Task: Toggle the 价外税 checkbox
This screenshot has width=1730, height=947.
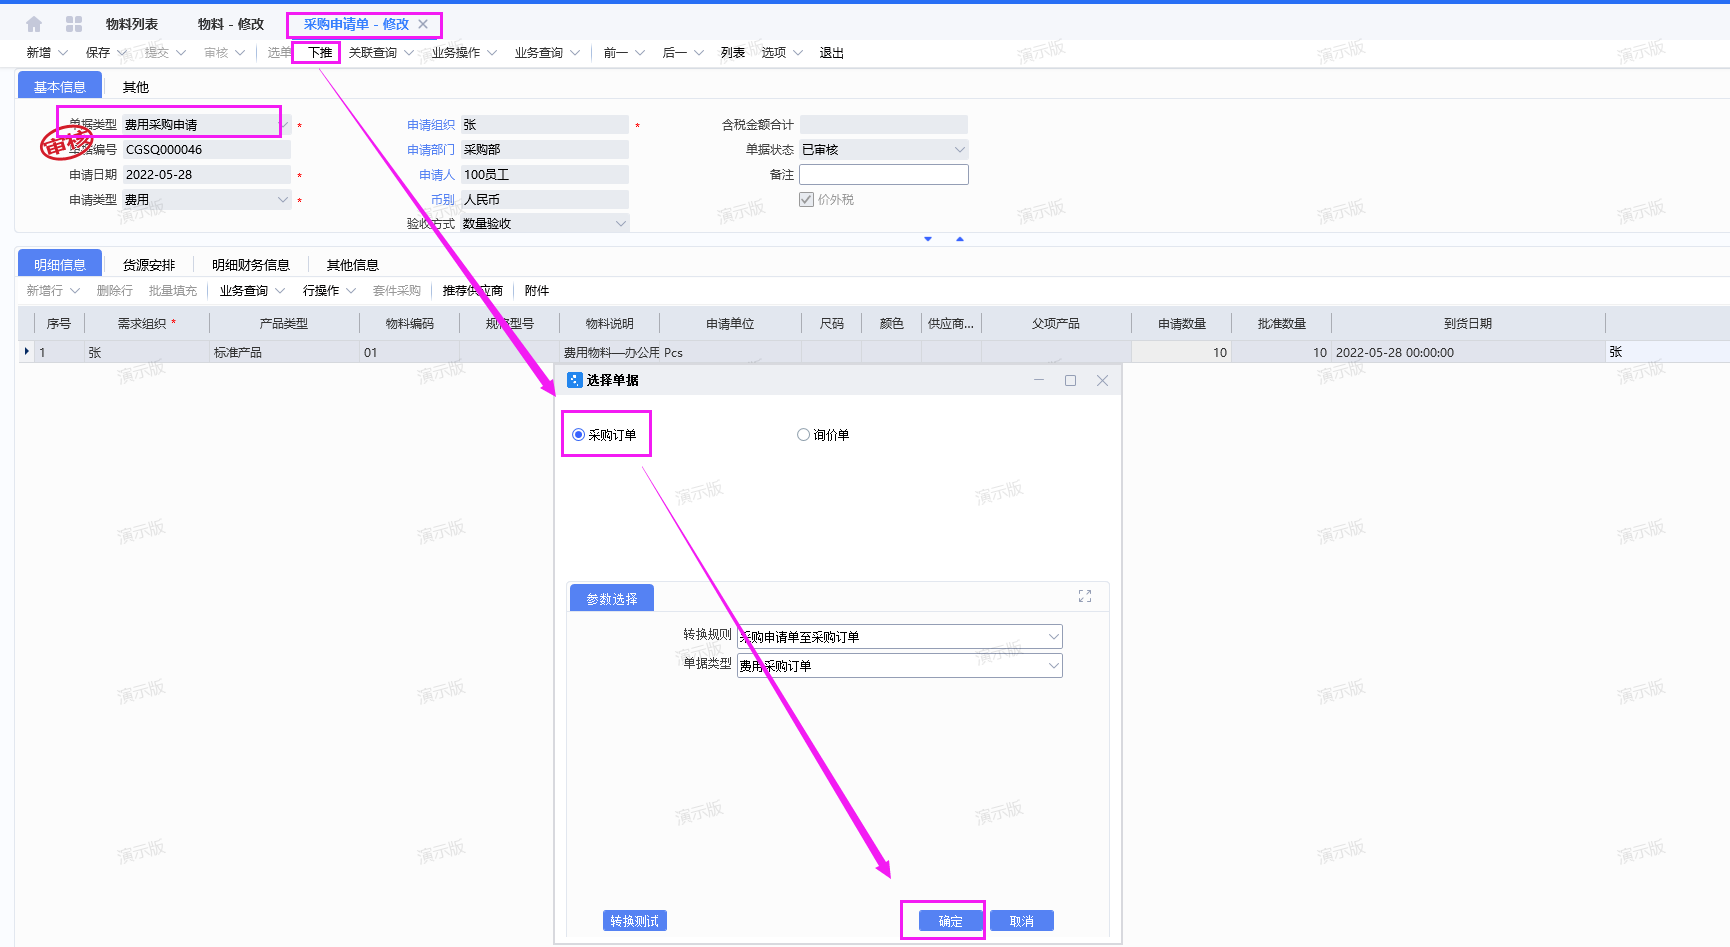Action: (x=806, y=200)
